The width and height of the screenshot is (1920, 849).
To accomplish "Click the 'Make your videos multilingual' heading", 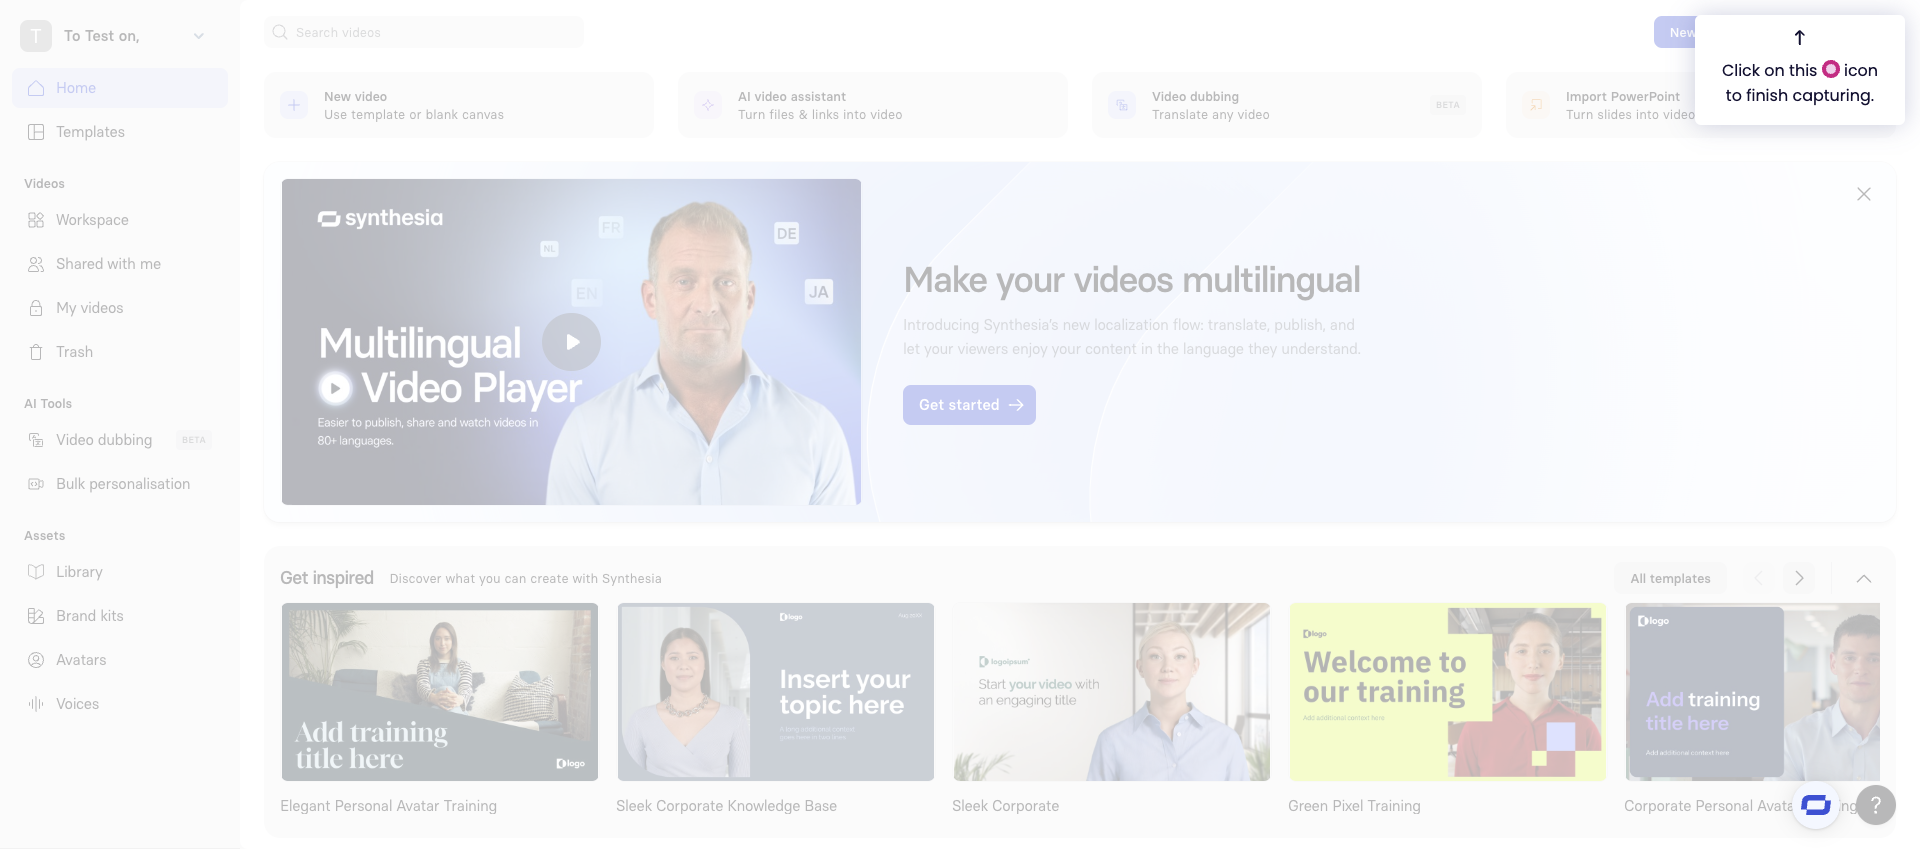I will 1132,280.
